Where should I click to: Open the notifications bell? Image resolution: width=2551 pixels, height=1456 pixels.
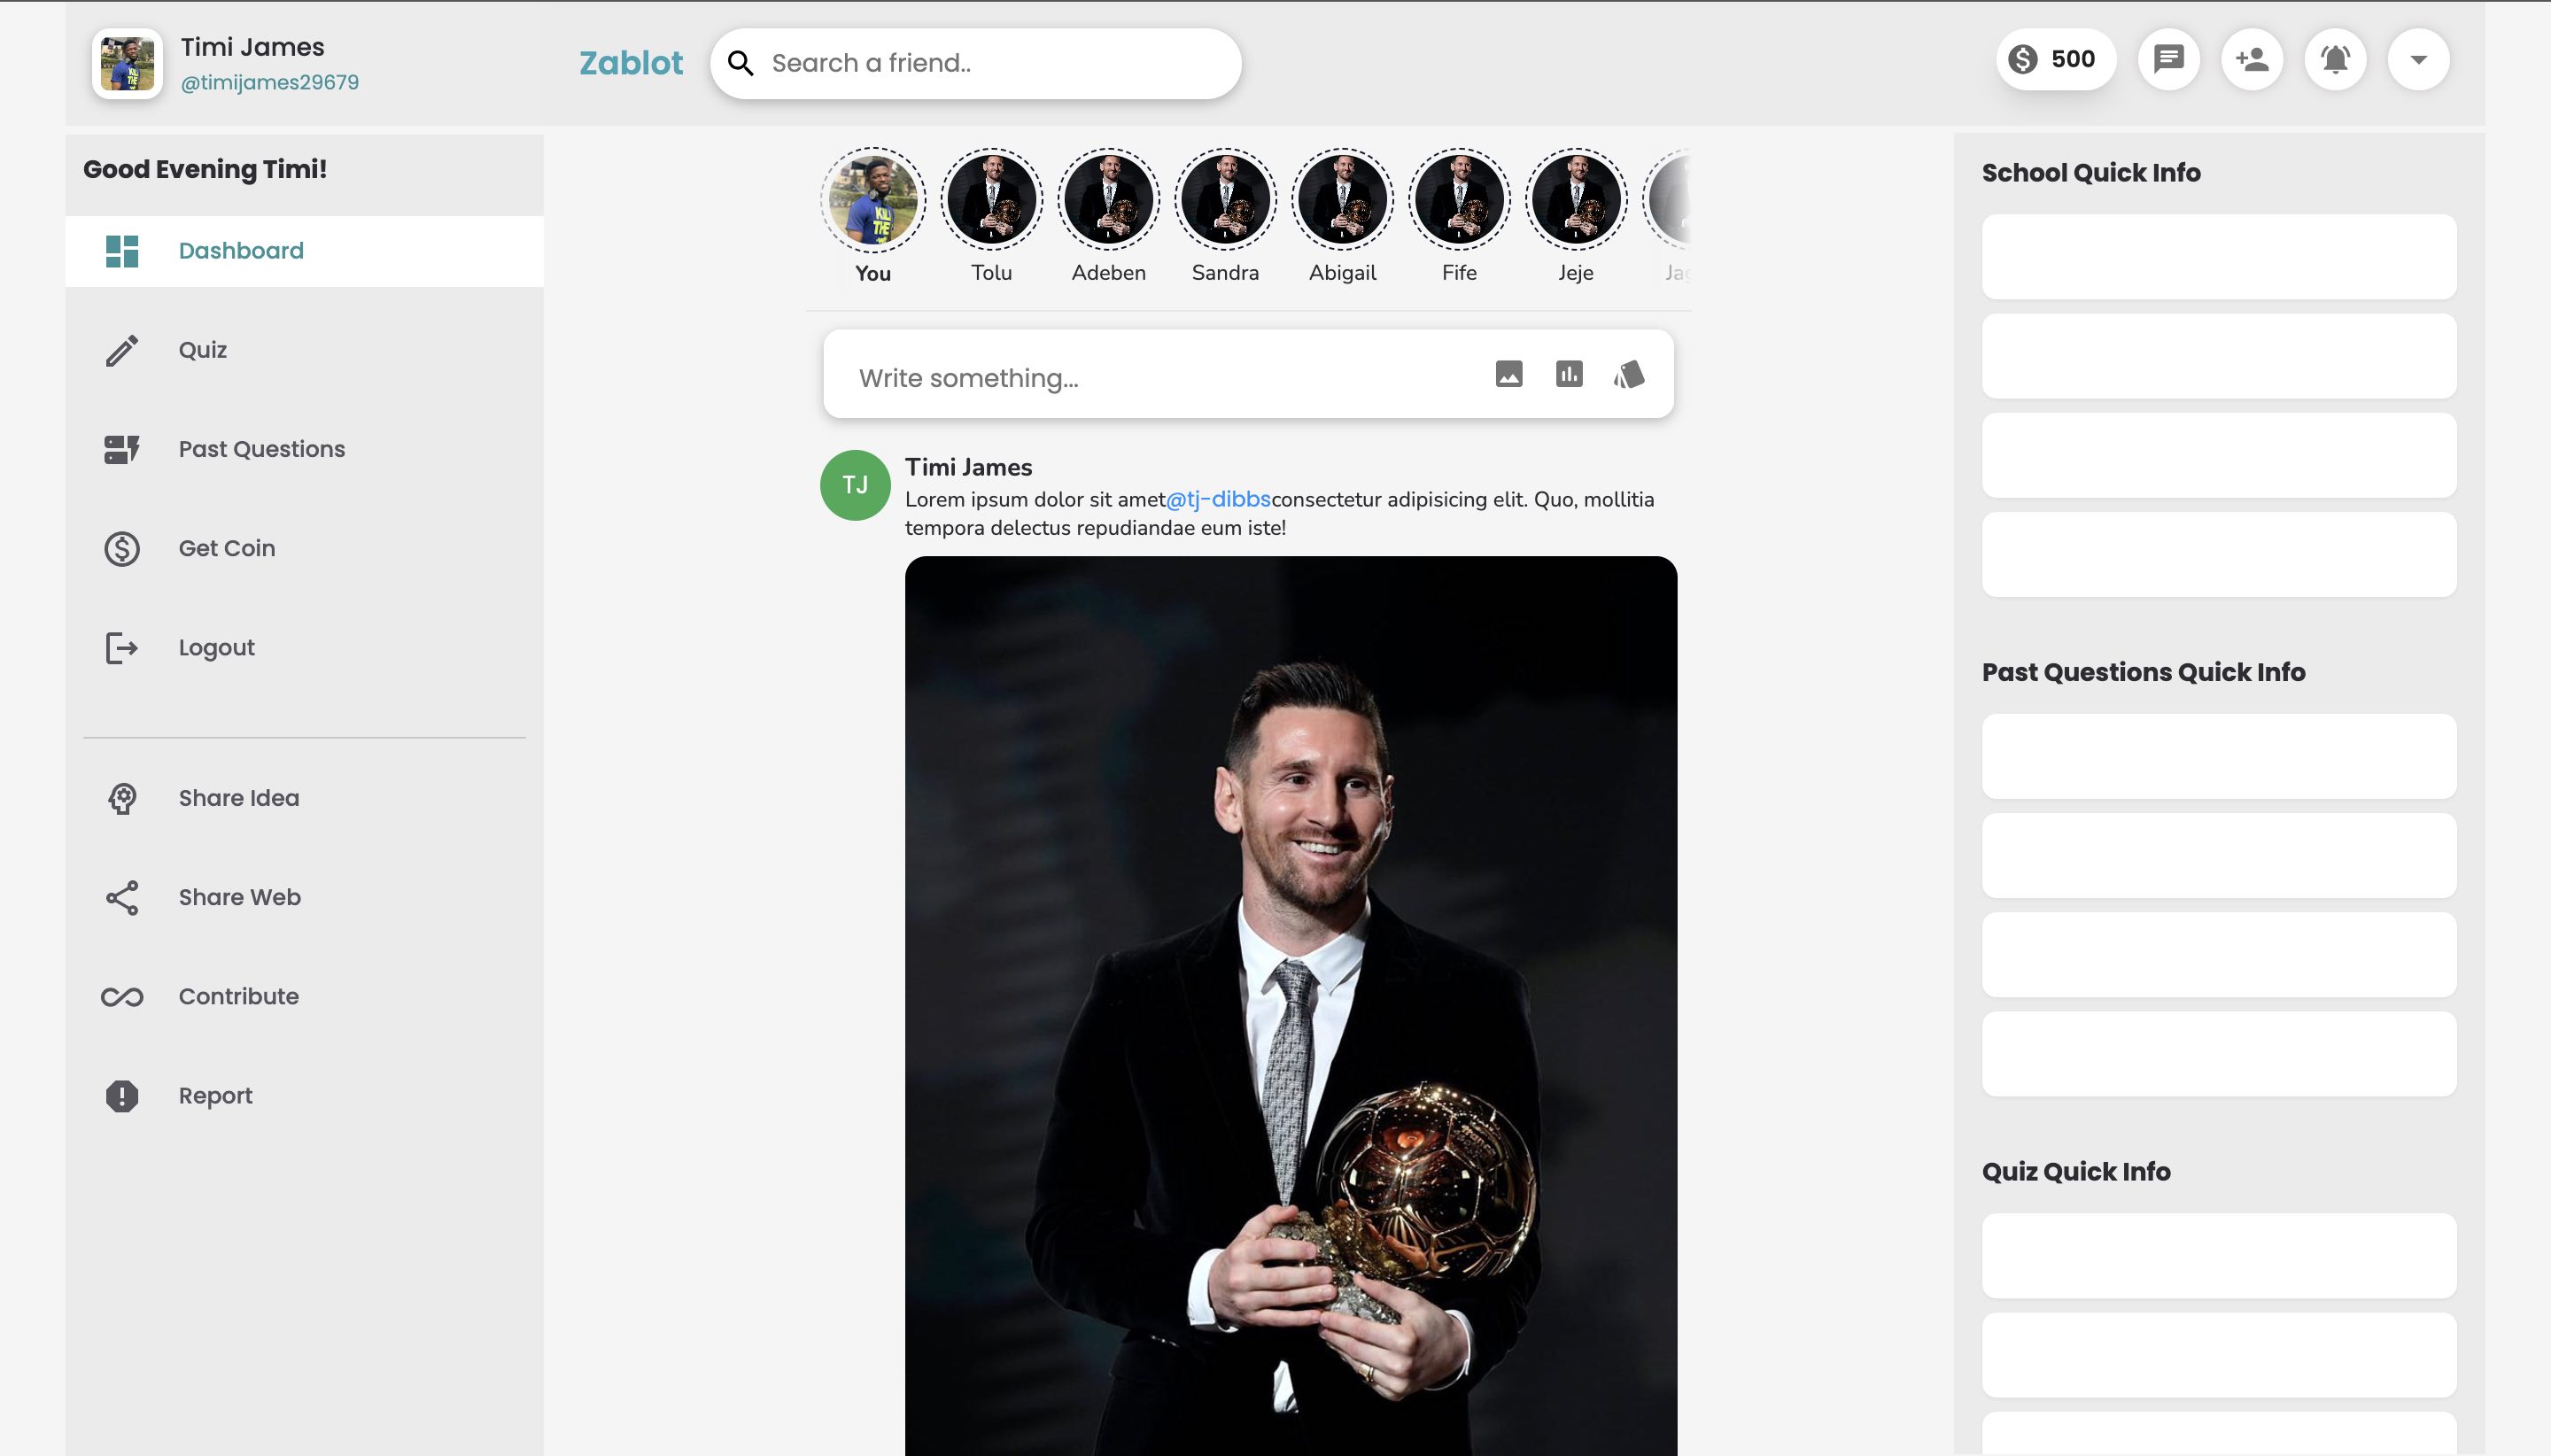2334,59
